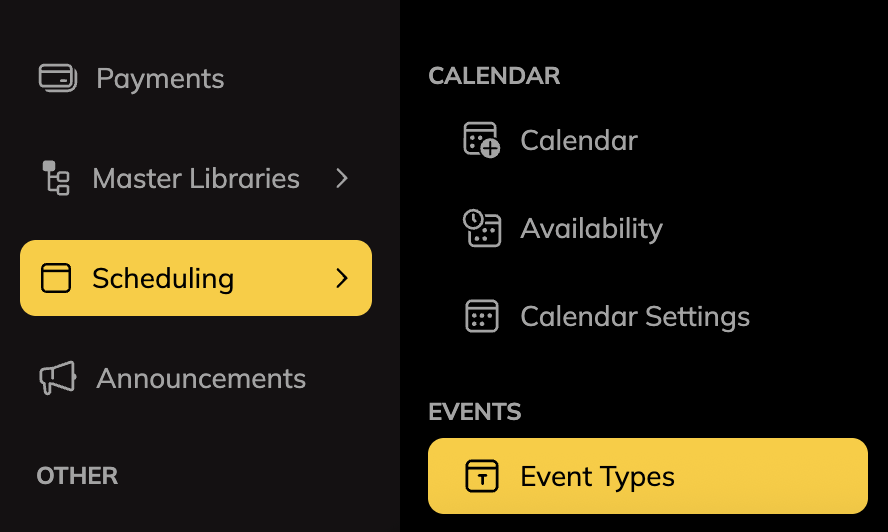Collapse the Scheduling submenu chevron

(x=342, y=278)
